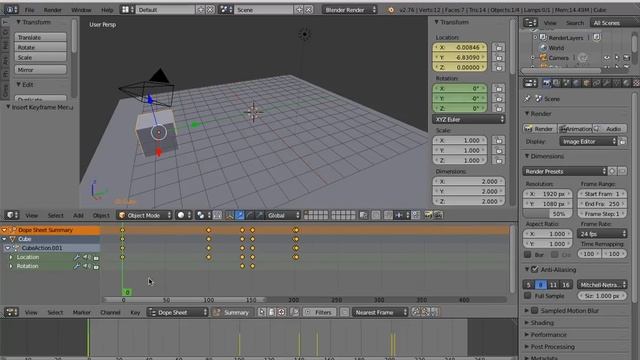Open the properties editor render tab icon
This screenshot has height=360, width=640.
[547, 83]
